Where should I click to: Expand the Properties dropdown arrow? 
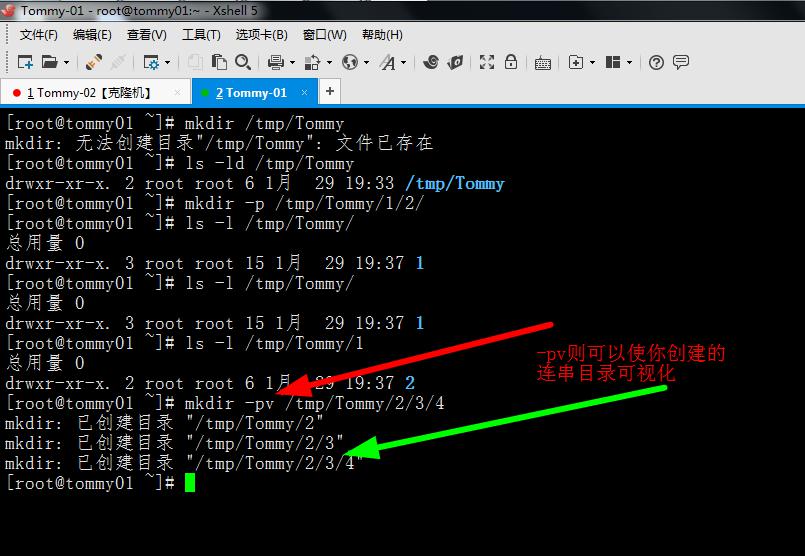coord(167,63)
